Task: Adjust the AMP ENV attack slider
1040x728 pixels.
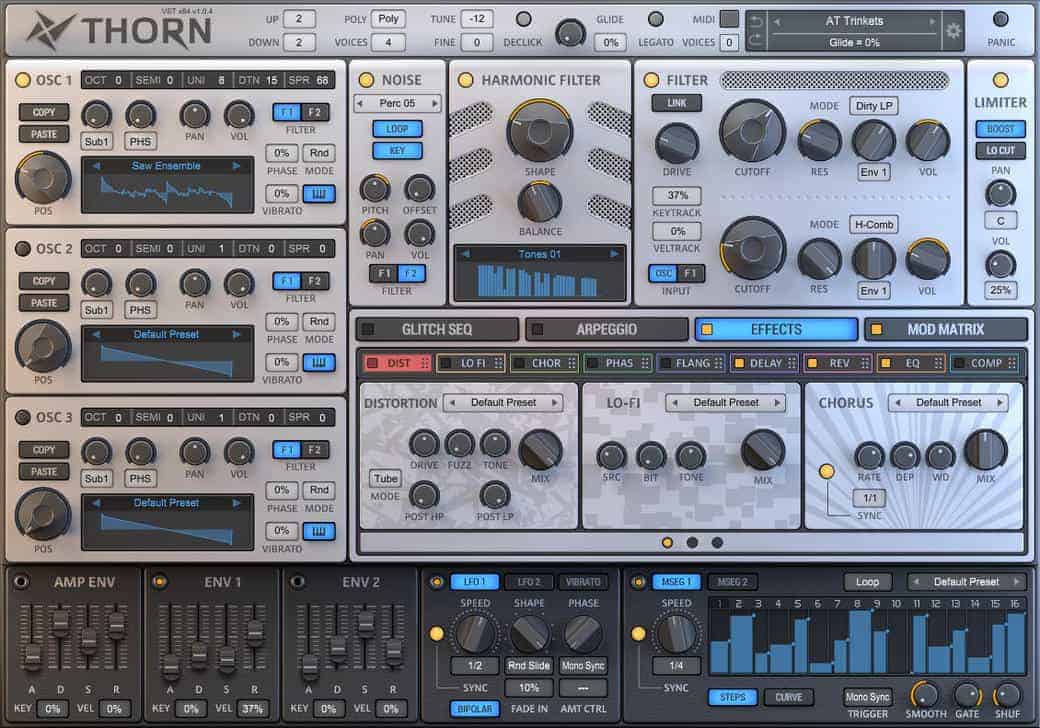Action: (x=31, y=656)
